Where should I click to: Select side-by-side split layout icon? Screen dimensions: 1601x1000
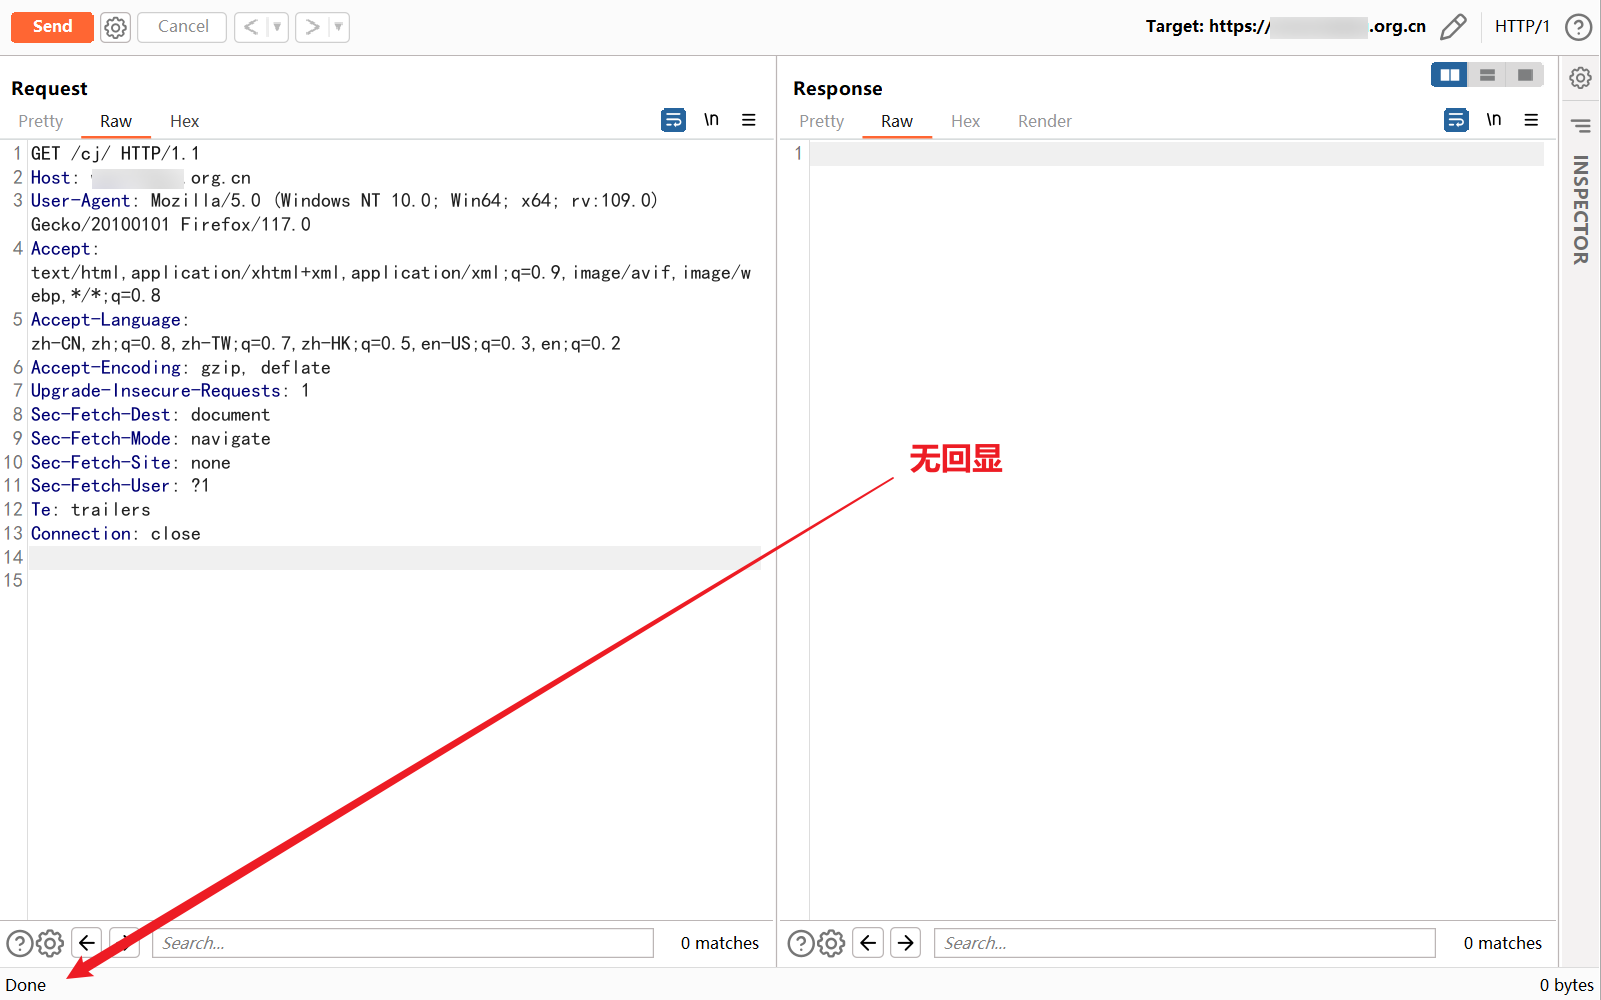click(1449, 75)
